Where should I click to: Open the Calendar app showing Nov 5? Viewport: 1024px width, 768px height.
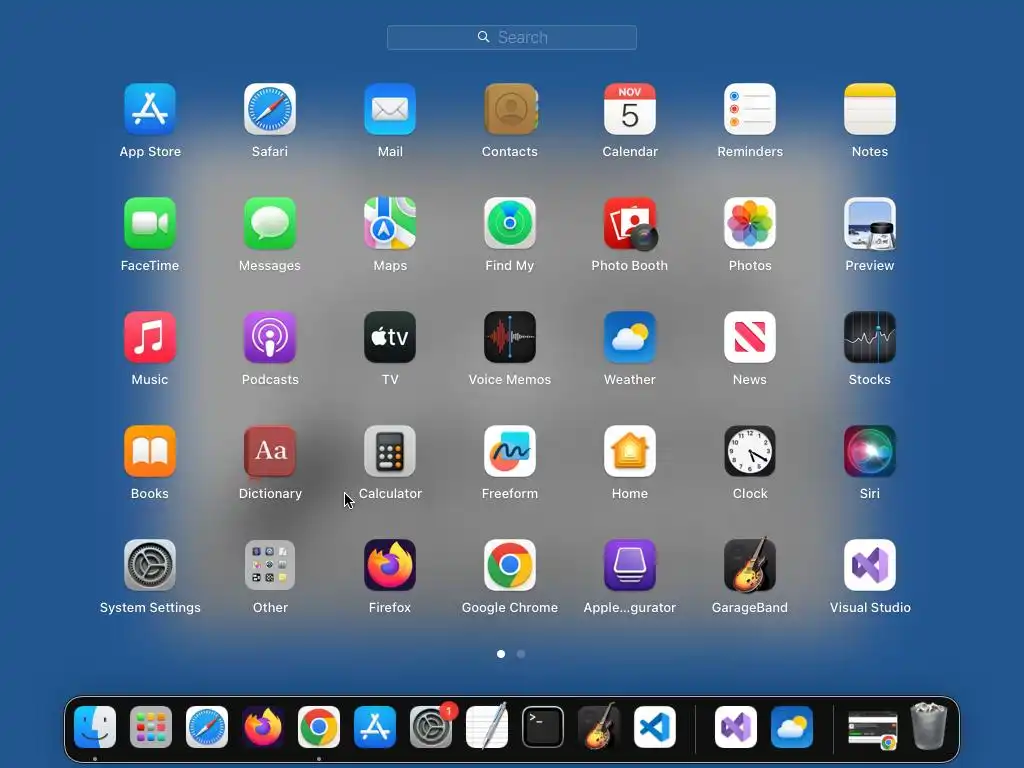pos(630,109)
